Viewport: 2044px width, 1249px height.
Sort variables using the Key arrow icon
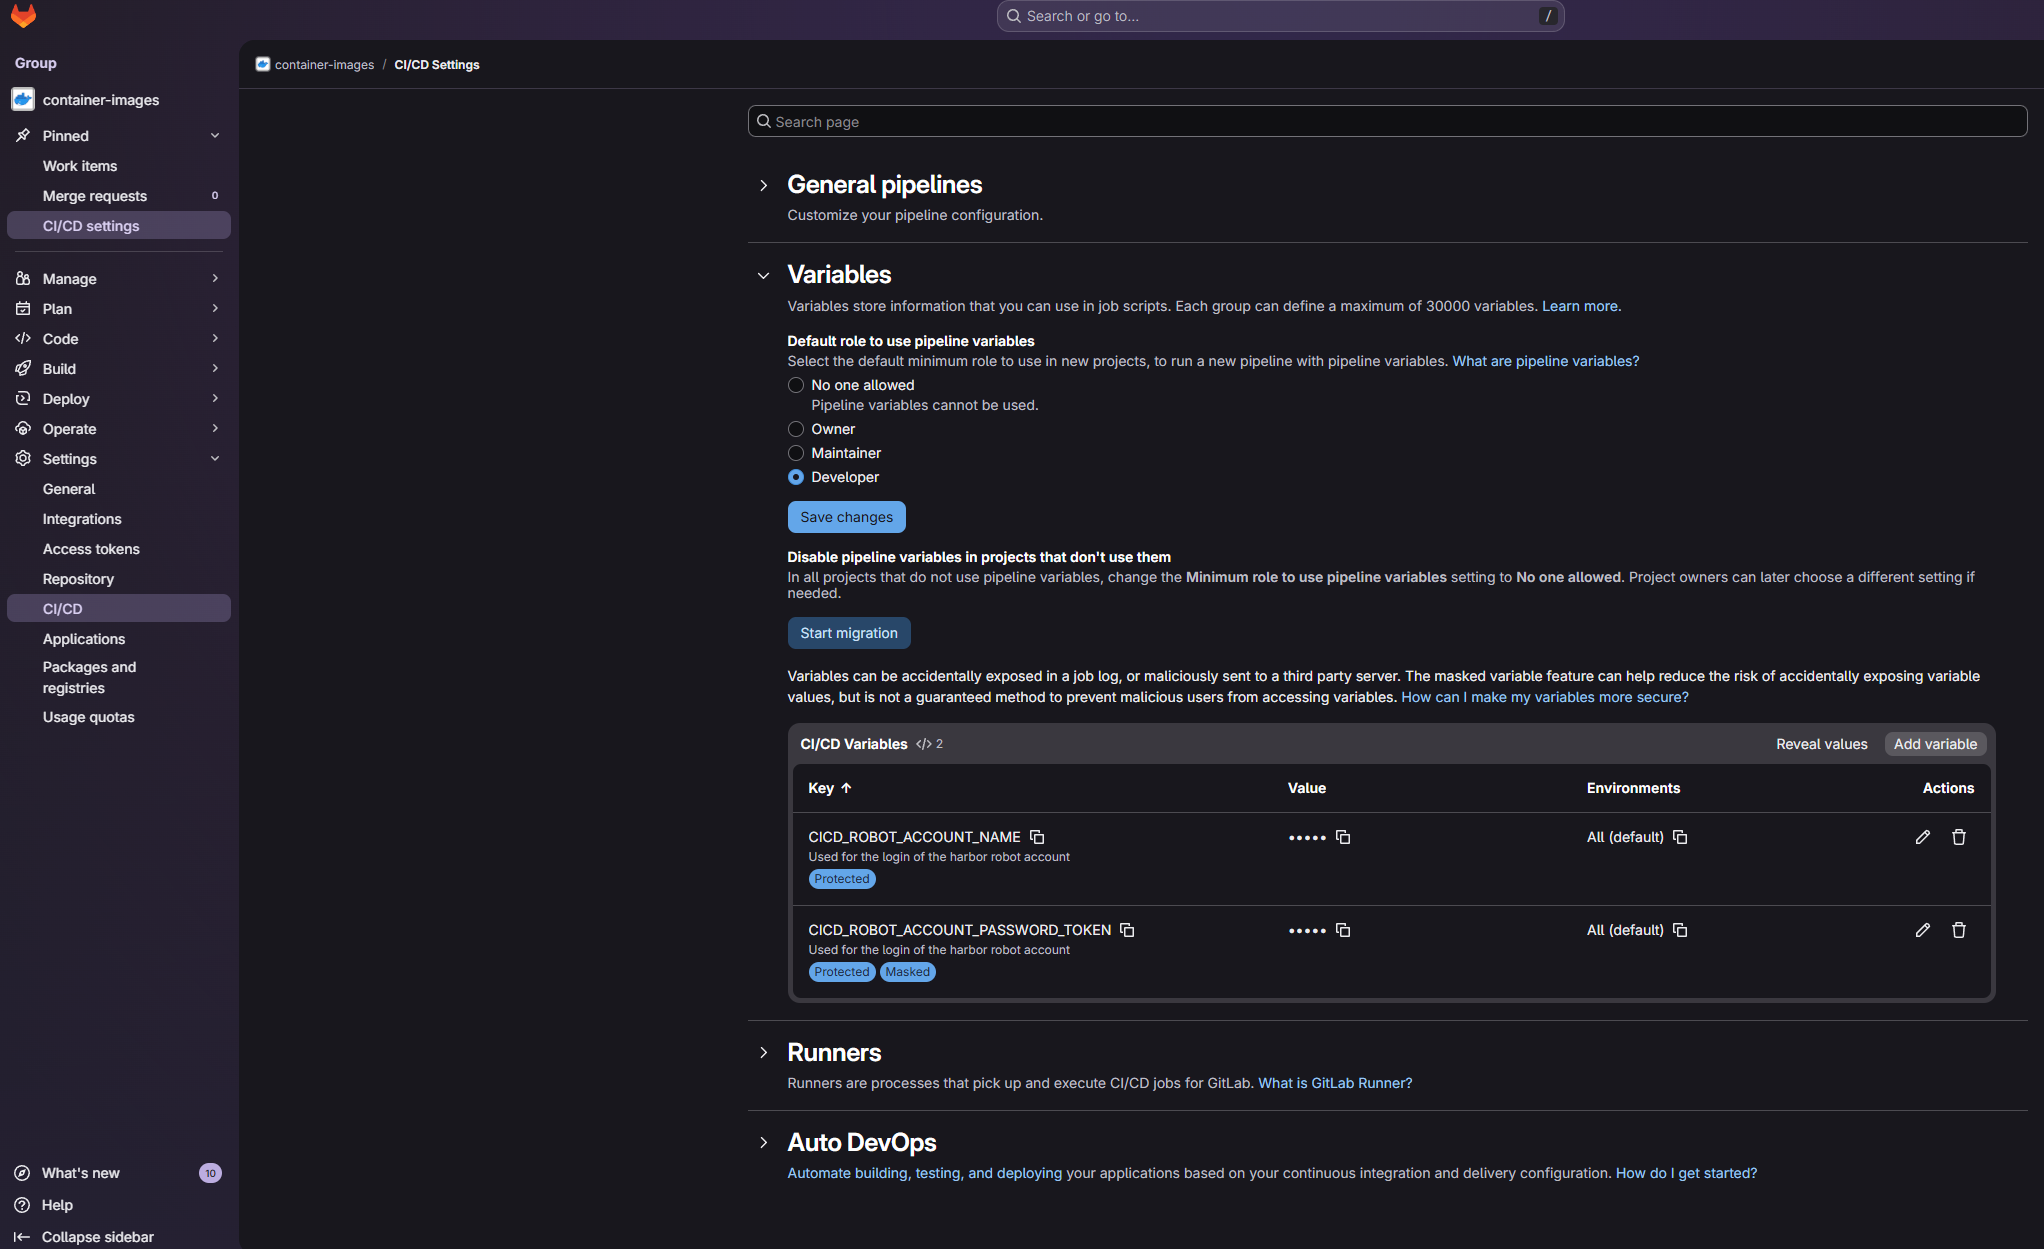(846, 788)
